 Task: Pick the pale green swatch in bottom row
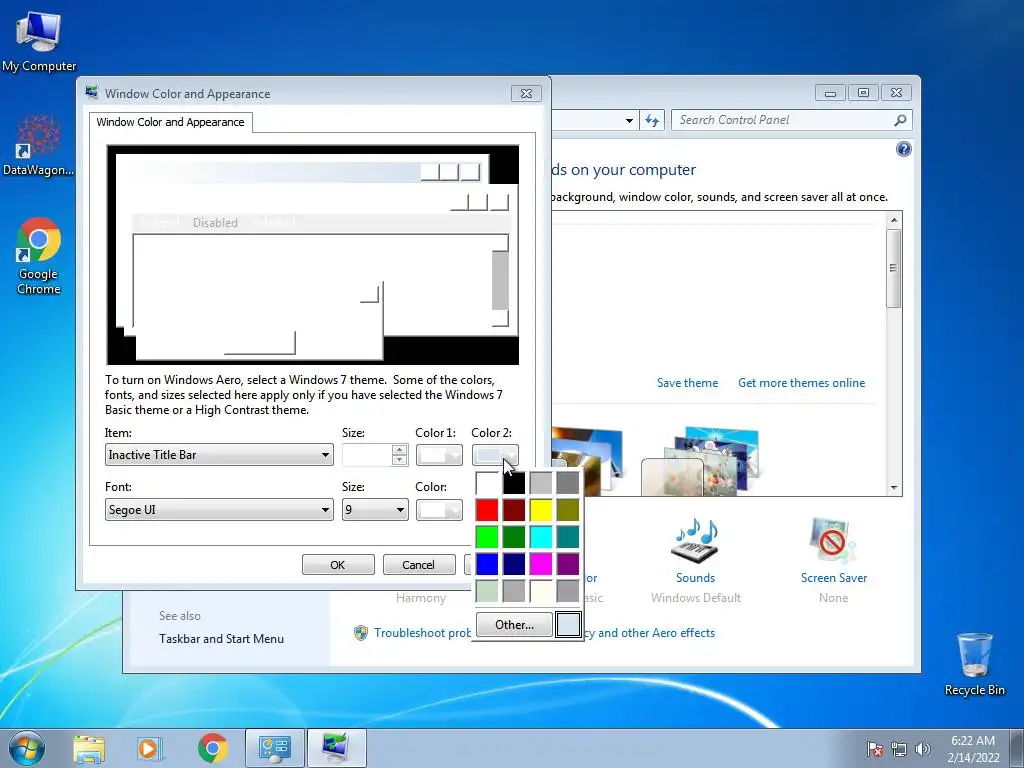click(x=487, y=591)
